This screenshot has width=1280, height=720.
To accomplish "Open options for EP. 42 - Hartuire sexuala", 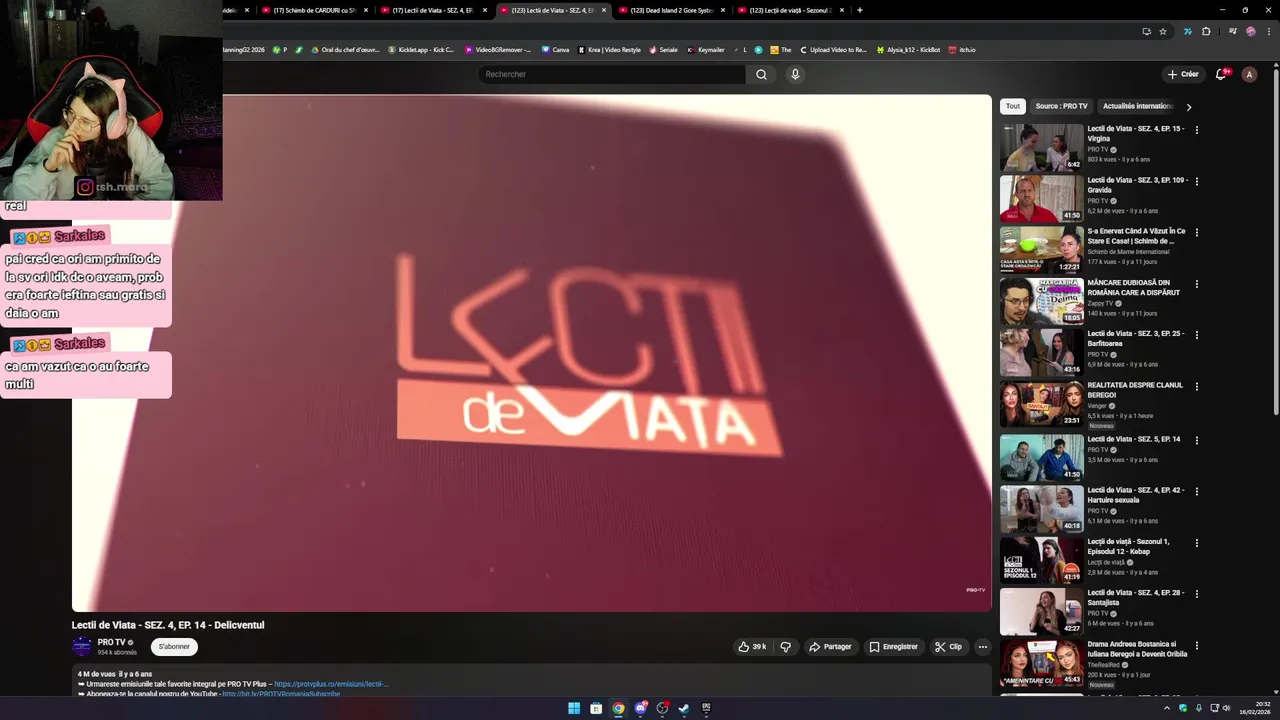I will [1196, 491].
